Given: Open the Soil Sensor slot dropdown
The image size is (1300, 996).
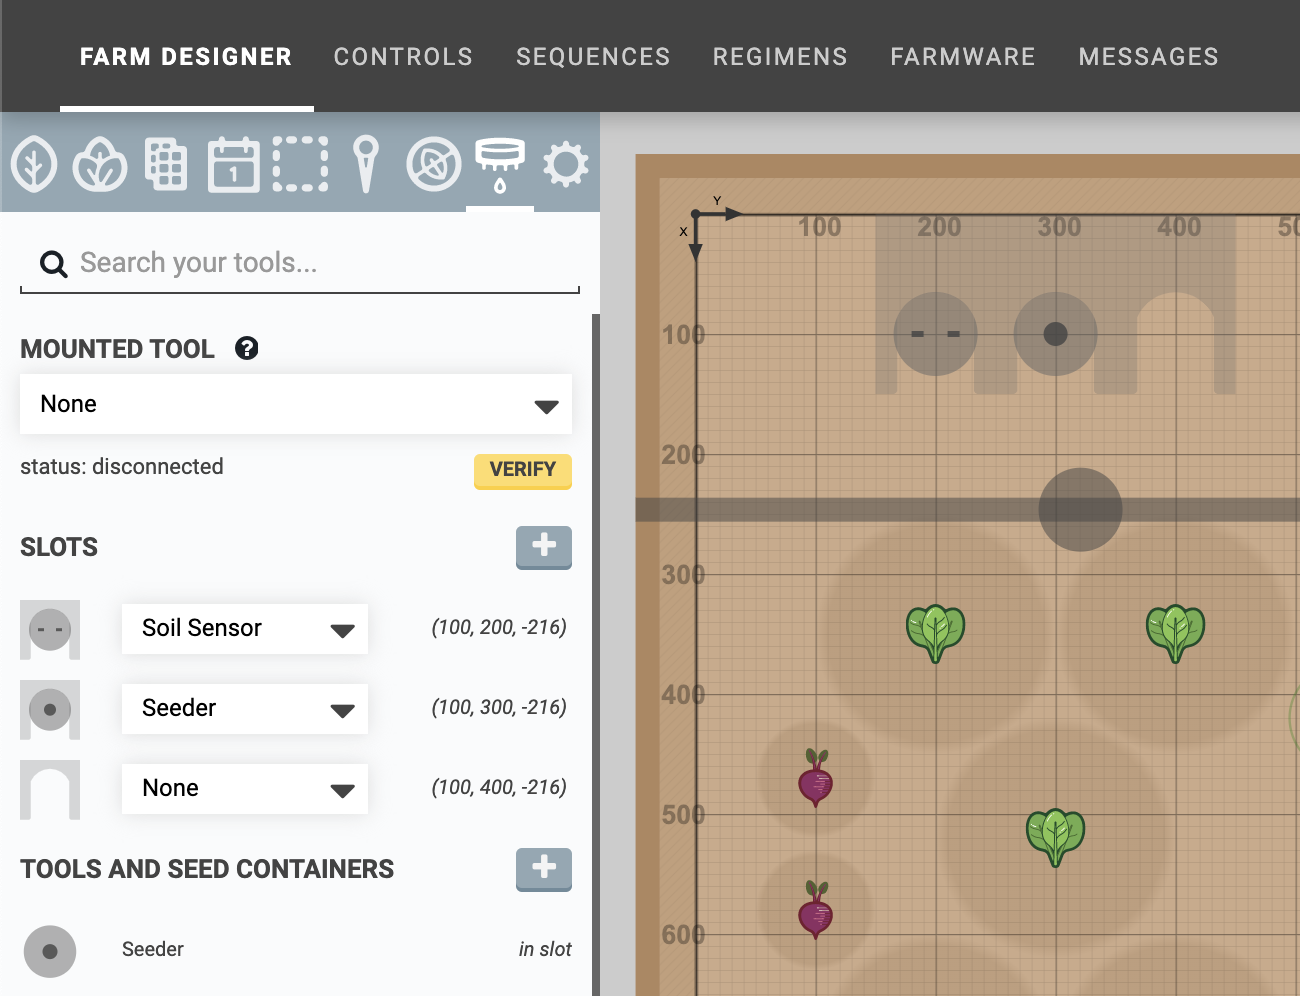Looking at the screenshot, I should pyautogui.click(x=245, y=628).
